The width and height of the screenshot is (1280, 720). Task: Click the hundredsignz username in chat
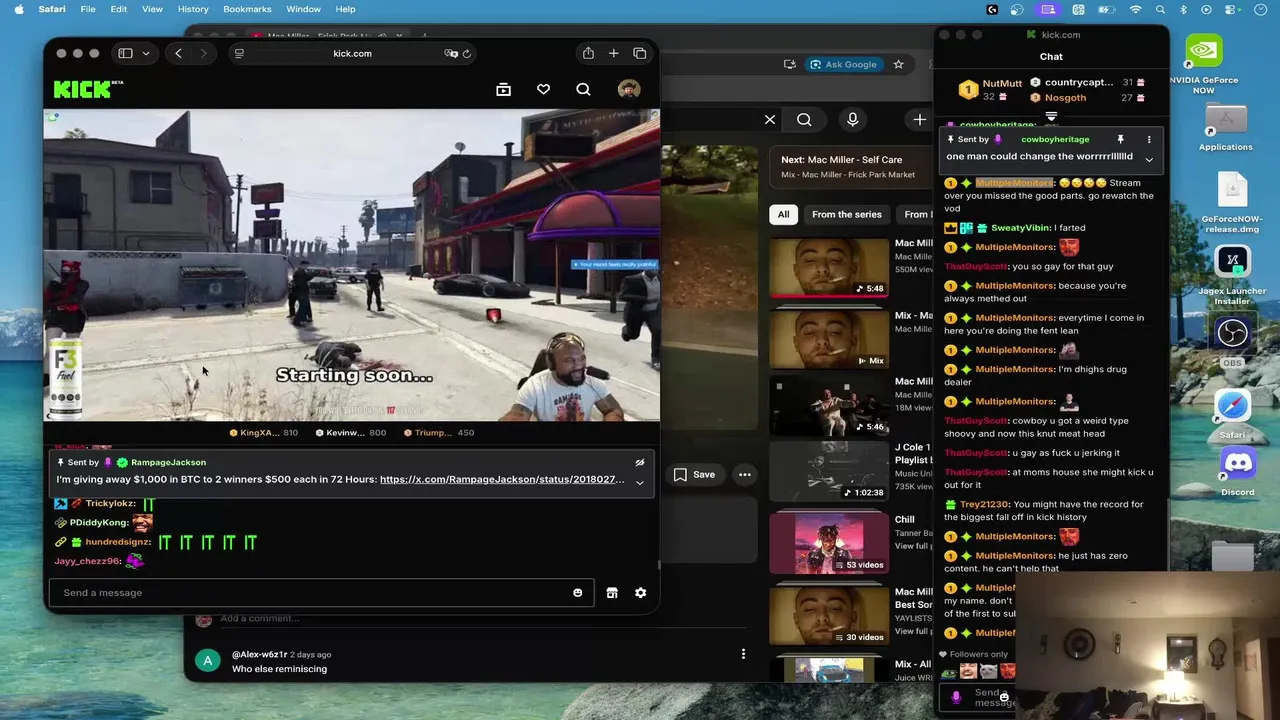117,542
